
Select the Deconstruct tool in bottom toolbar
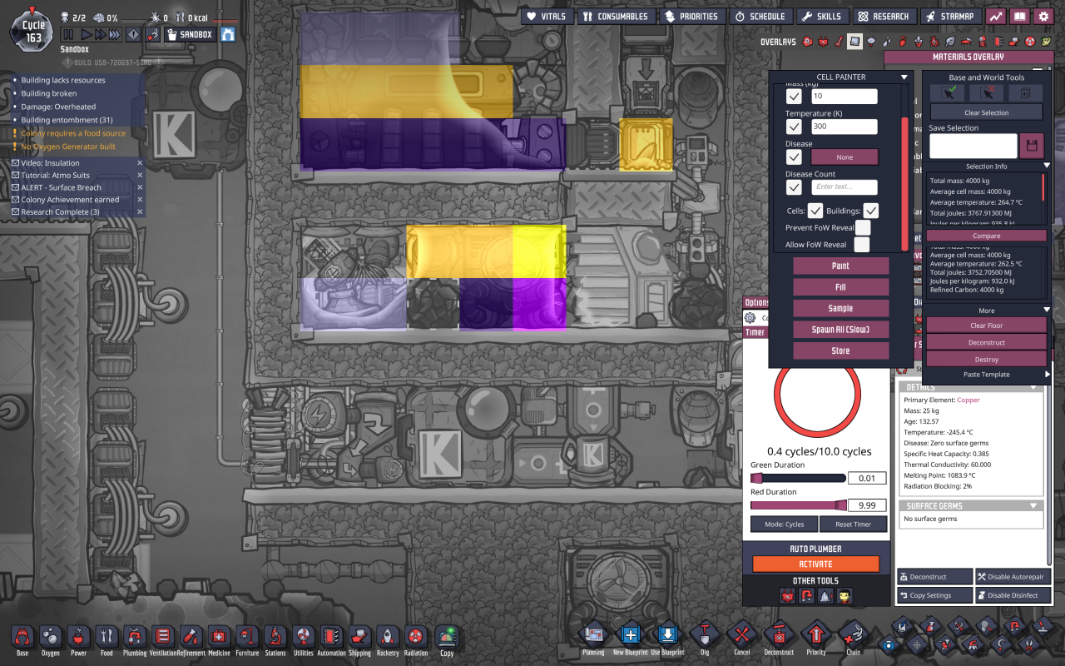click(x=778, y=635)
